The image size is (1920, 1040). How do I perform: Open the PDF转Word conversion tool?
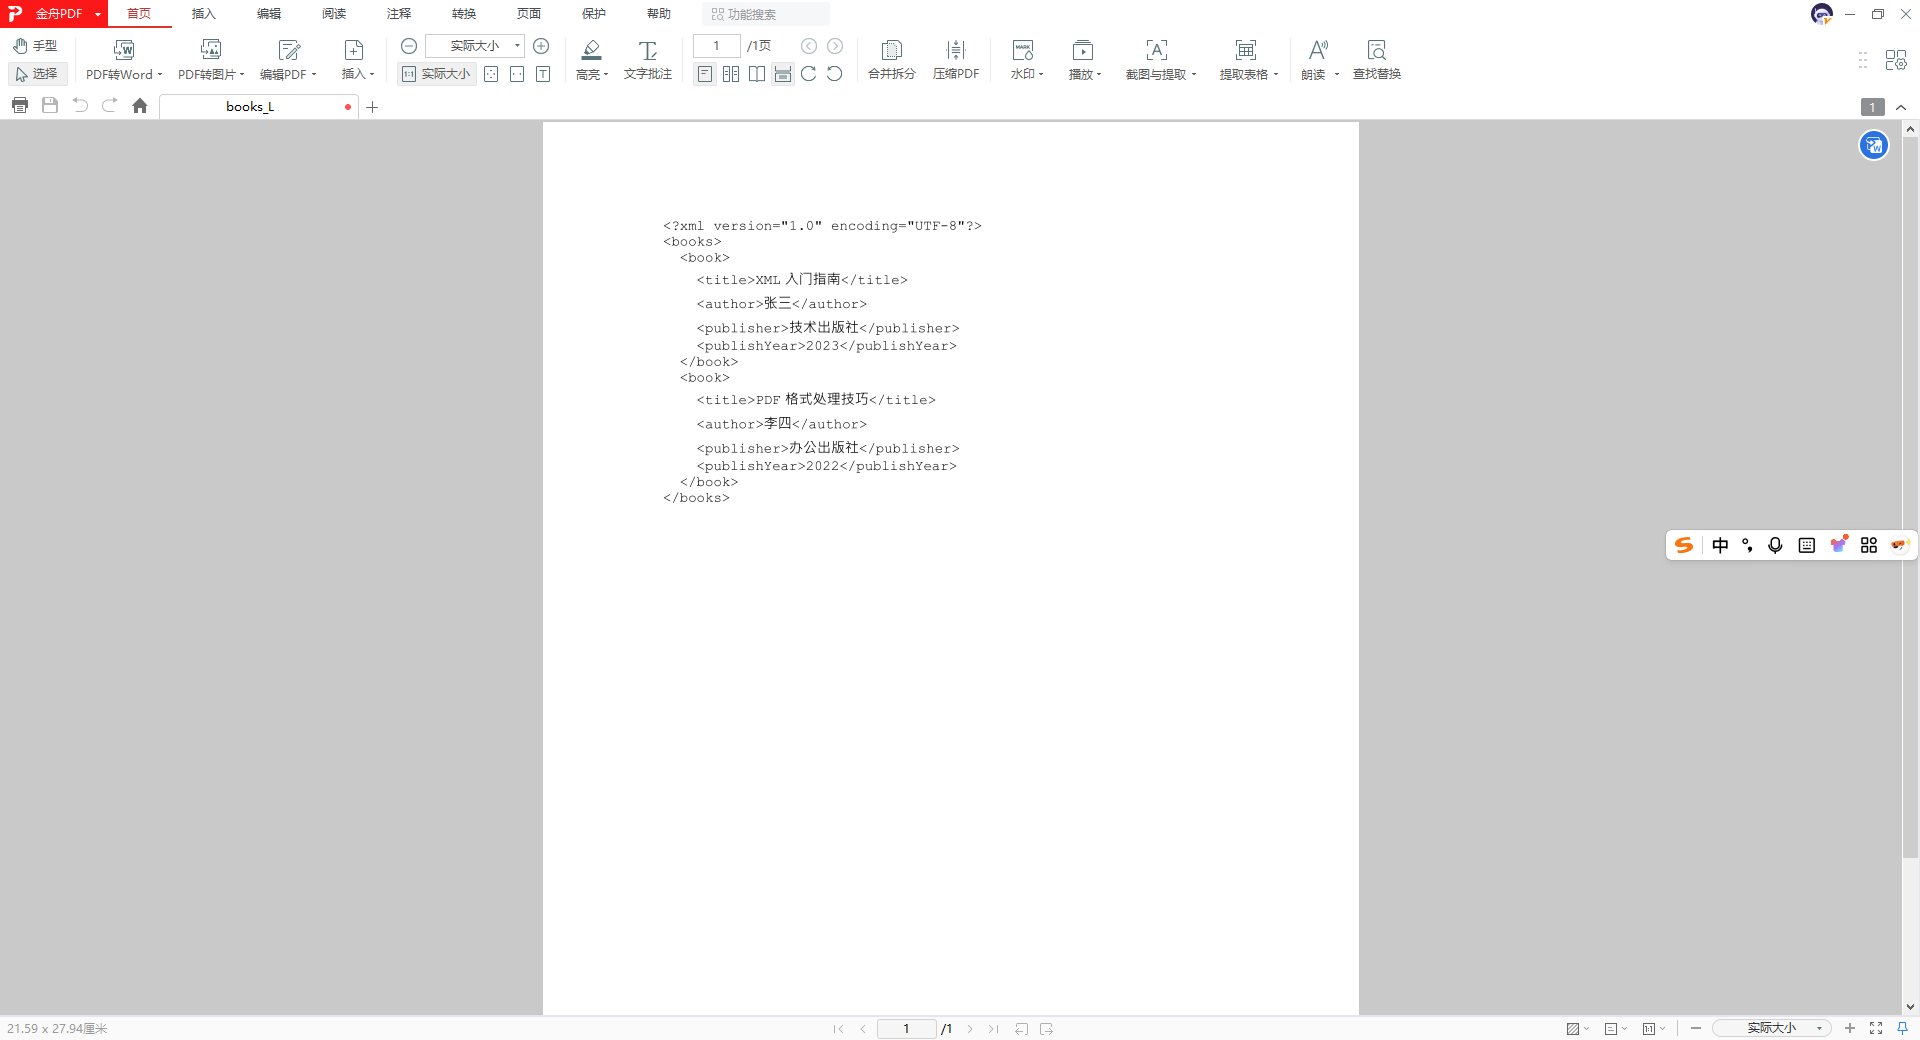(x=124, y=60)
